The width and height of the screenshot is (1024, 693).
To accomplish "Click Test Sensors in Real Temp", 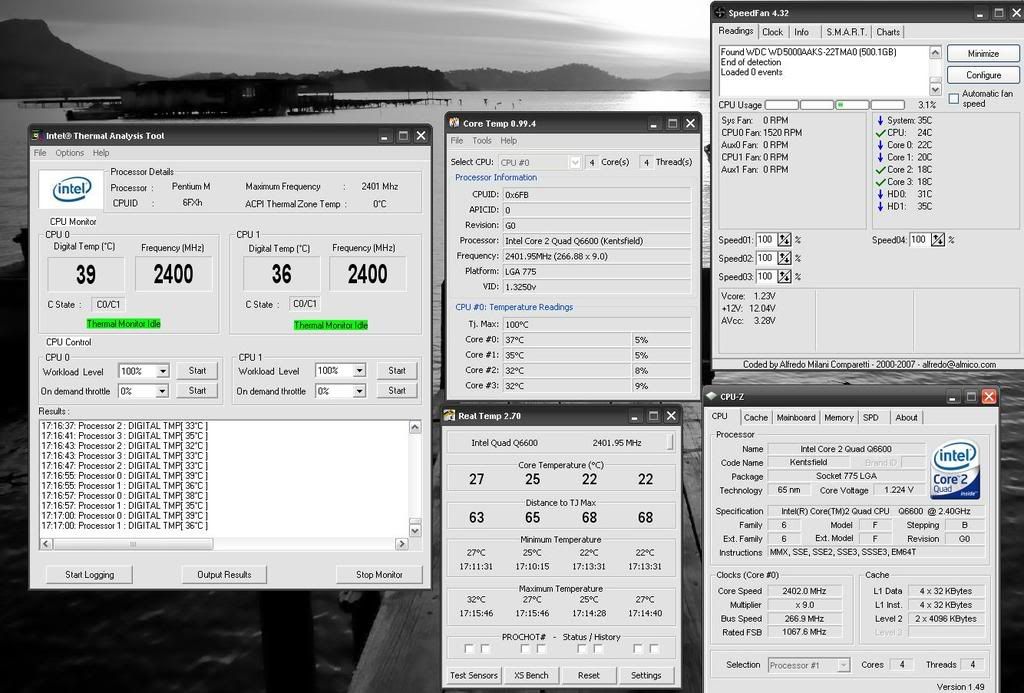I will click(x=474, y=675).
